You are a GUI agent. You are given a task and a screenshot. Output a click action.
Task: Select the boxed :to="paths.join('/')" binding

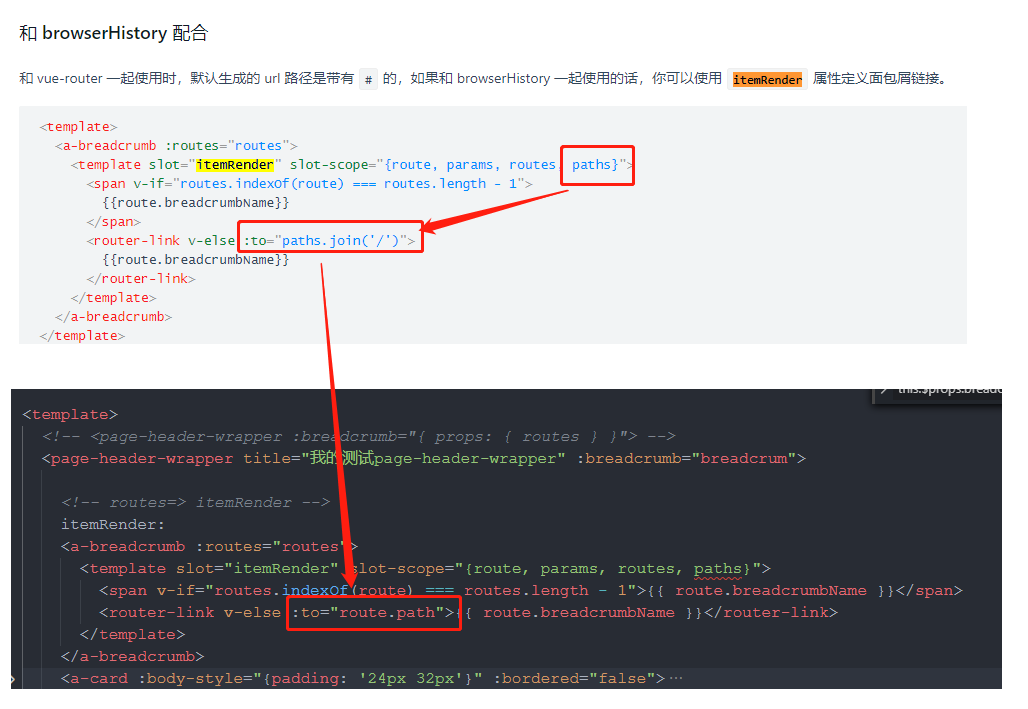330,240
